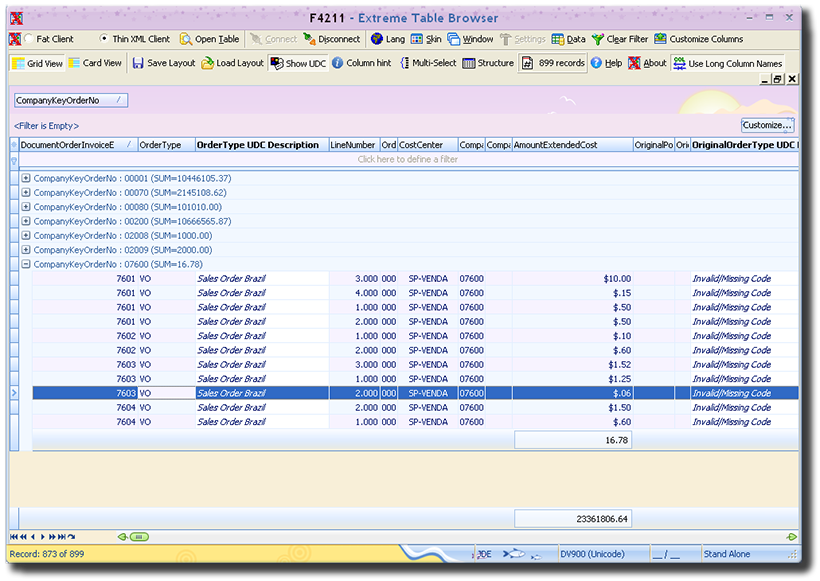Toggle Multi-Select mode

pos(428,63)
